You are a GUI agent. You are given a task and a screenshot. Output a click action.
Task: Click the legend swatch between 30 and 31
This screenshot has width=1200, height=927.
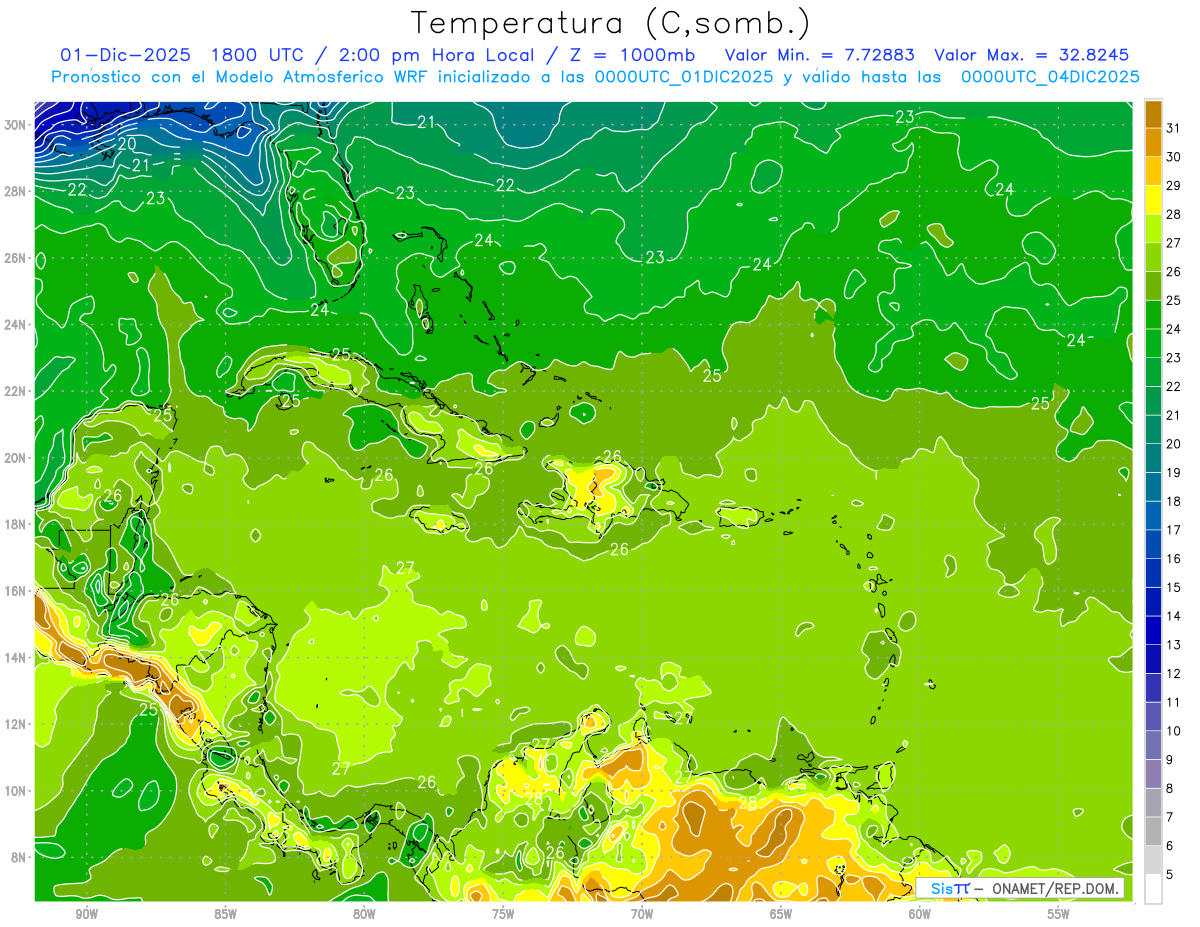point(1153,142)
